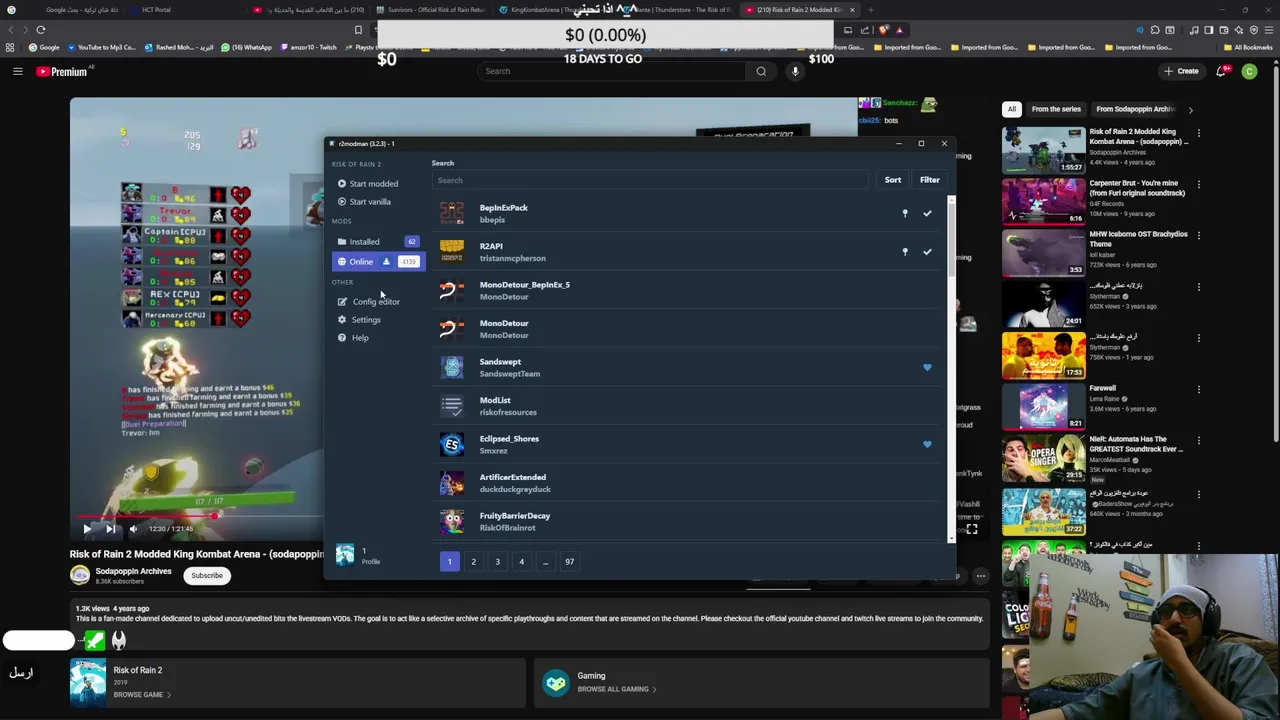Open the r2modman profile avatar

[345, 556]
